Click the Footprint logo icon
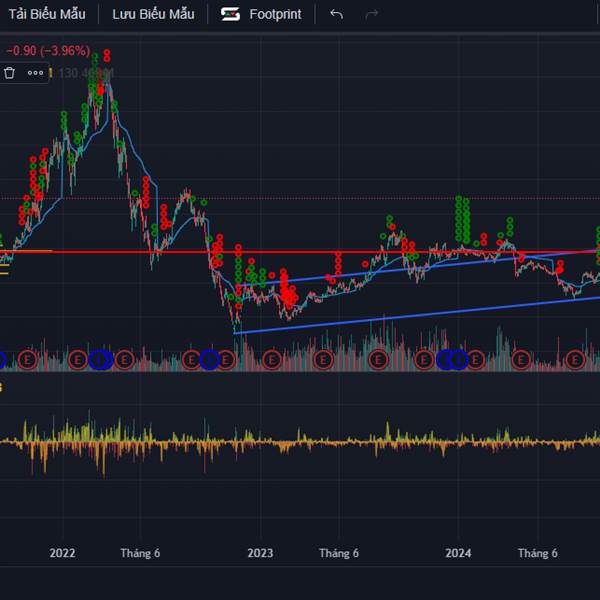The height and width of the screenshot is (600, 600). (x=231, y=14)
